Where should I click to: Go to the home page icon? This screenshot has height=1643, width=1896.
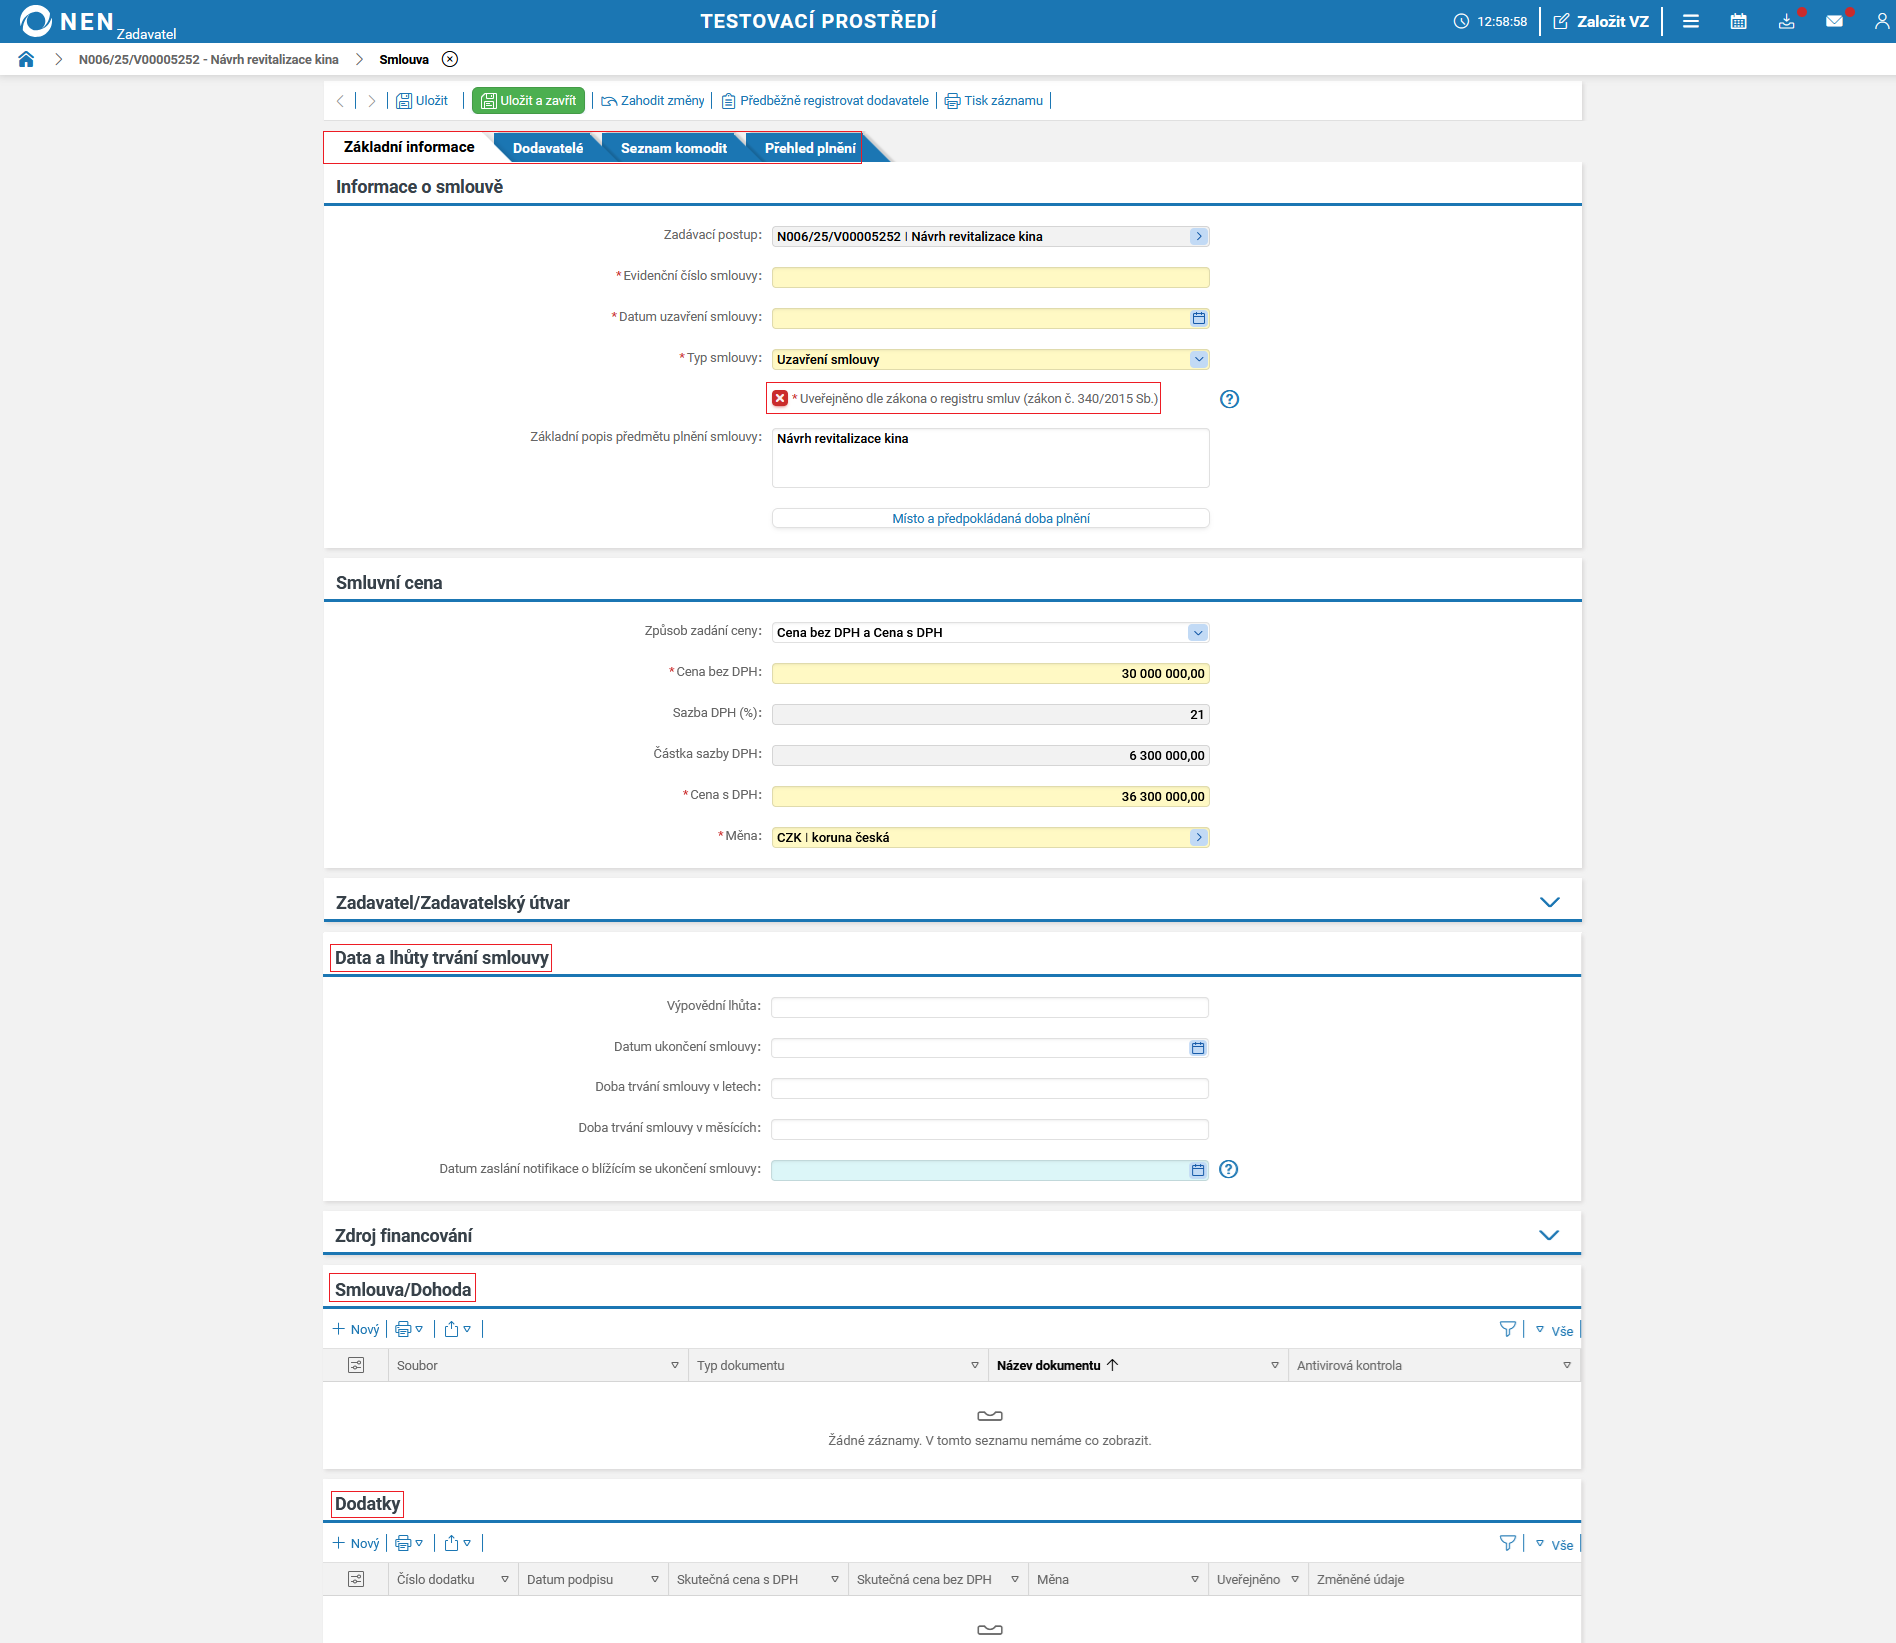point(26,59)
